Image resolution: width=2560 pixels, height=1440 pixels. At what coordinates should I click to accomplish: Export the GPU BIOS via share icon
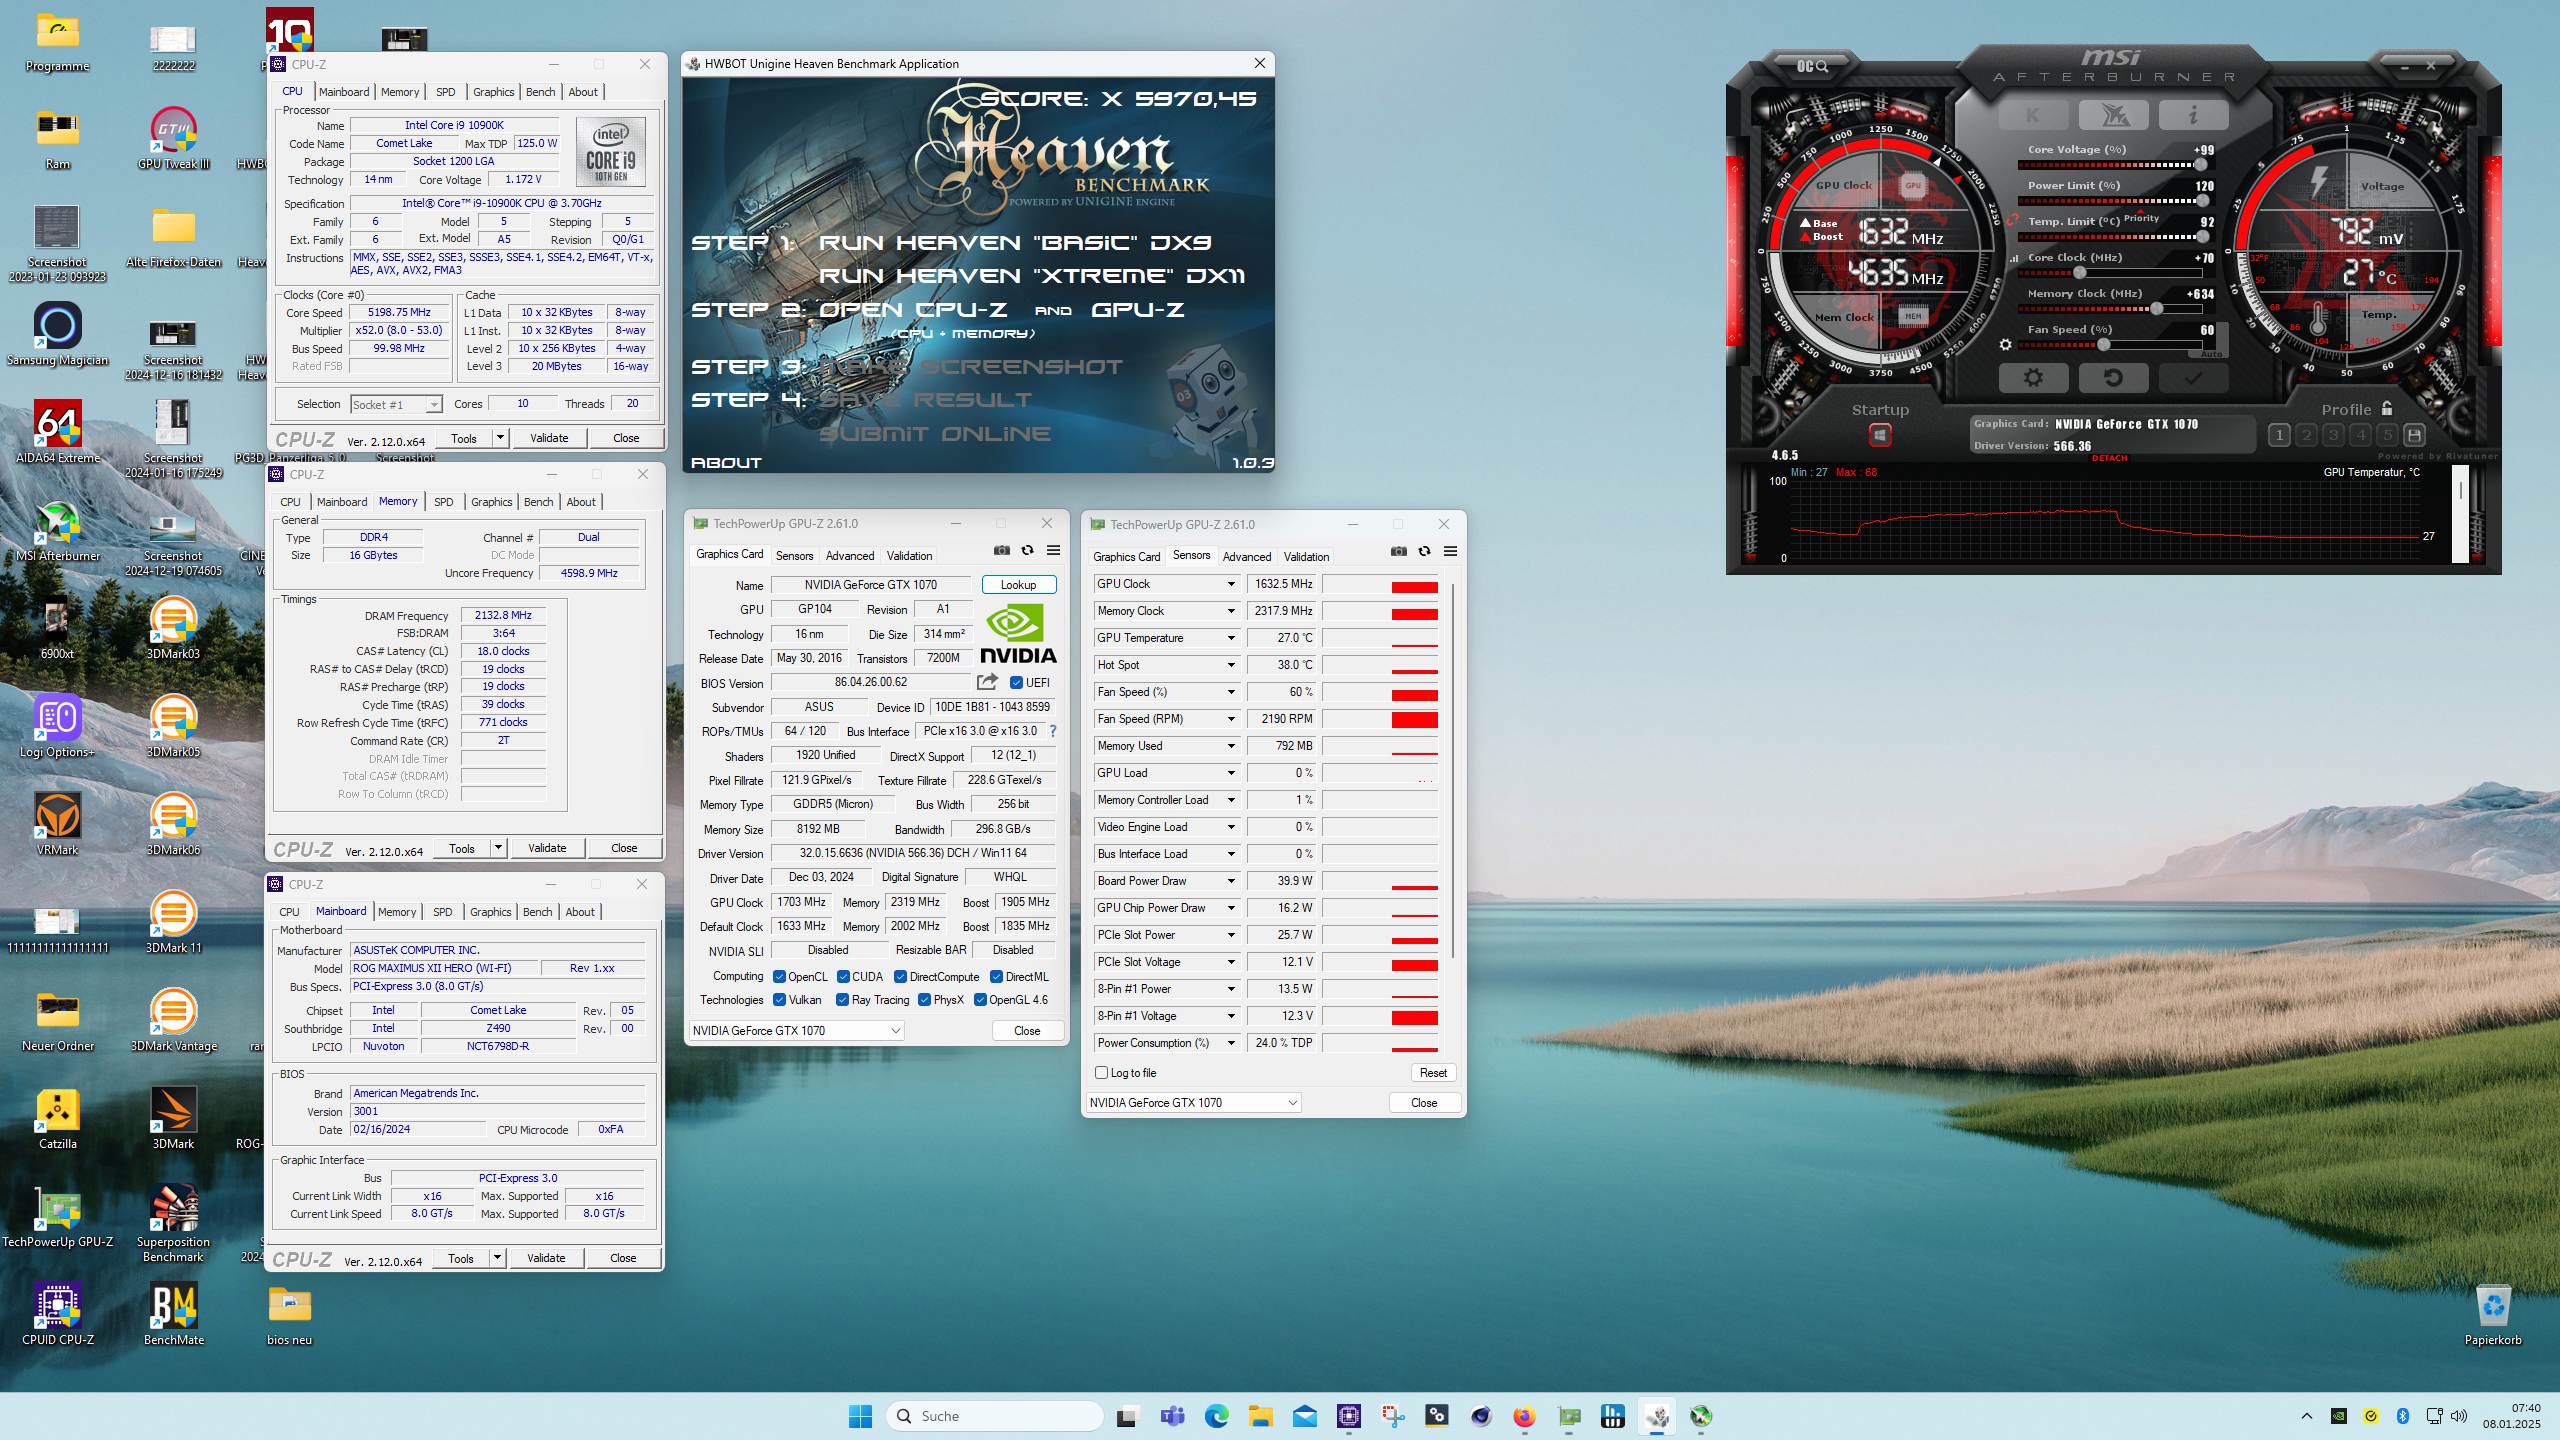coord(987,682)
